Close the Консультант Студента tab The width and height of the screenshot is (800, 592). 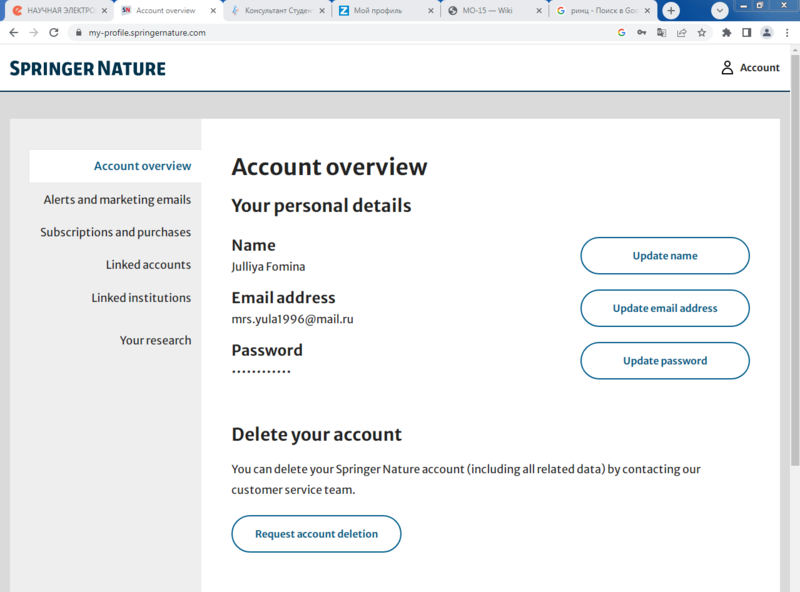point(322,10)
